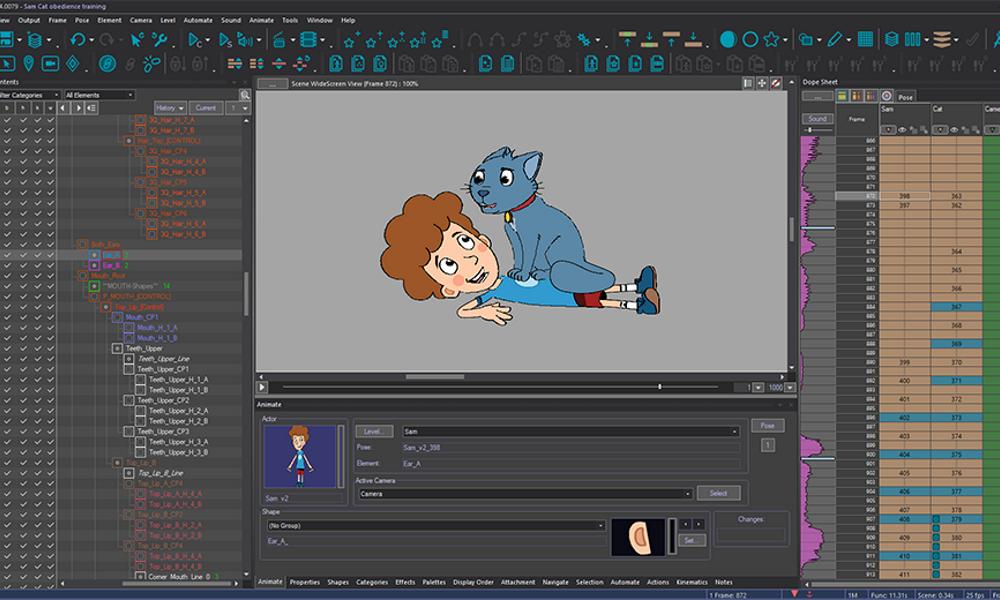1000x600 pixels.
Task: Click the filled circle shape icon
Action: coord(727,40)
